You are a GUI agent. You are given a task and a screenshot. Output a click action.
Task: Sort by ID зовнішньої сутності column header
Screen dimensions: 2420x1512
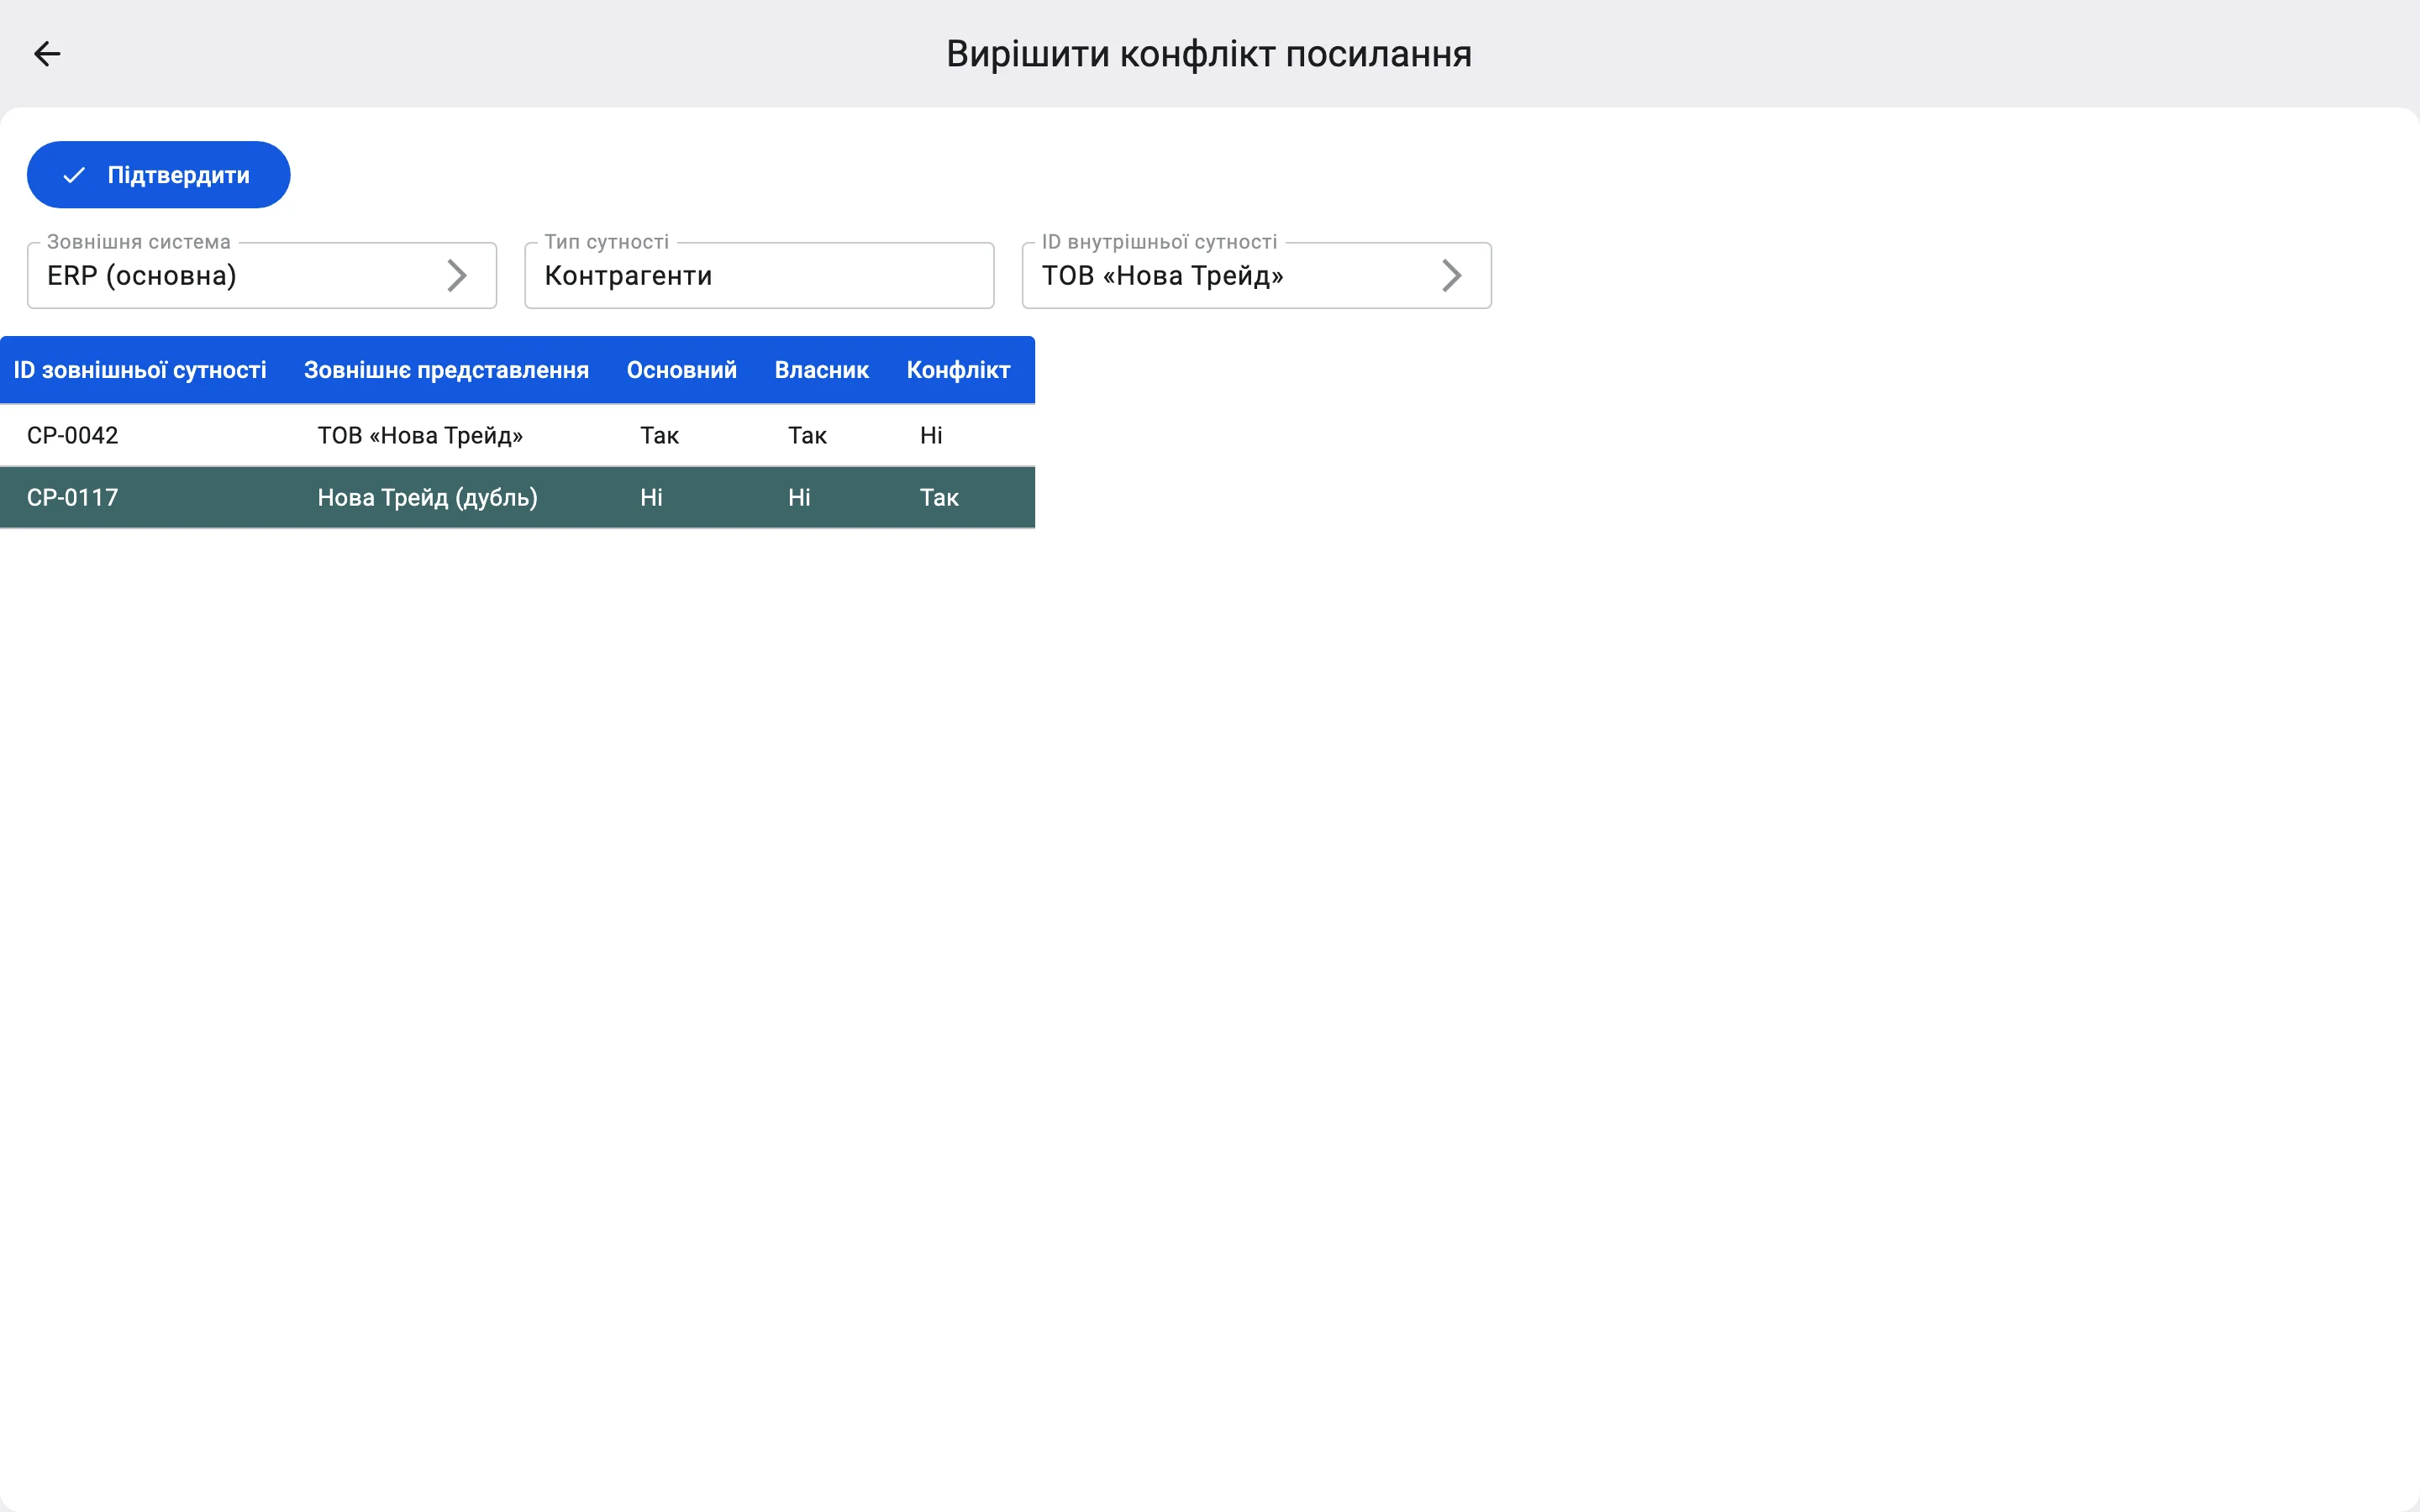pyautogui.click(x=140, y=370)
